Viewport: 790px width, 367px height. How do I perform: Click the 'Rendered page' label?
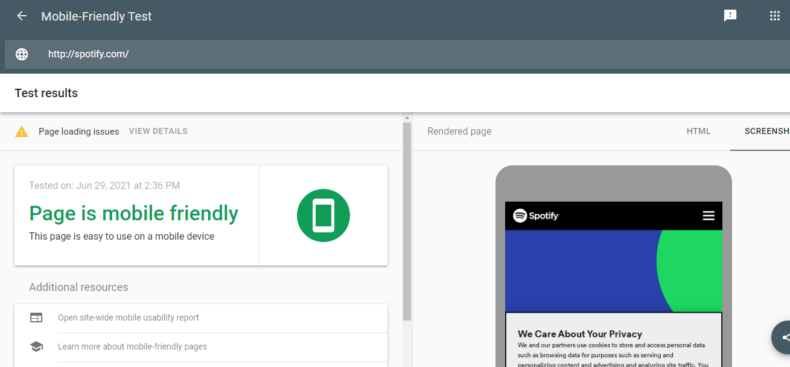(459, 132)
